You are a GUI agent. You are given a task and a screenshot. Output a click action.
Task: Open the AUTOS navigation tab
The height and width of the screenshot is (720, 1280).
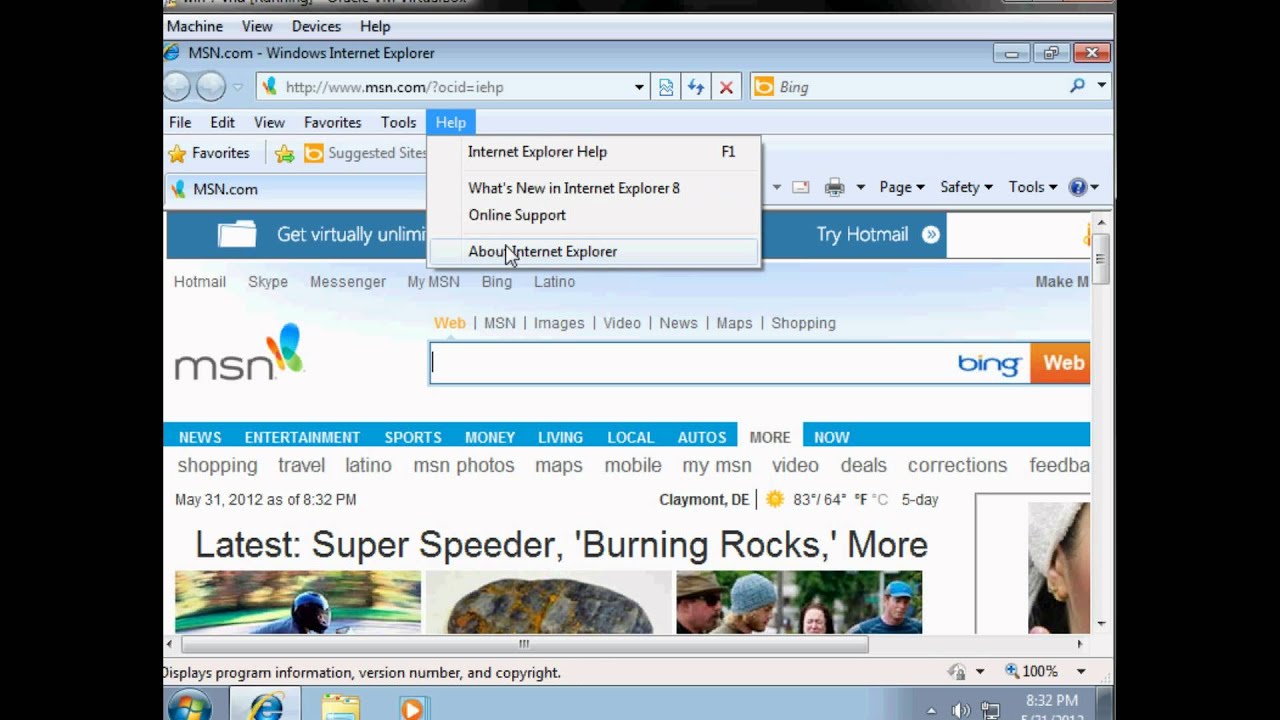(702, 437)
